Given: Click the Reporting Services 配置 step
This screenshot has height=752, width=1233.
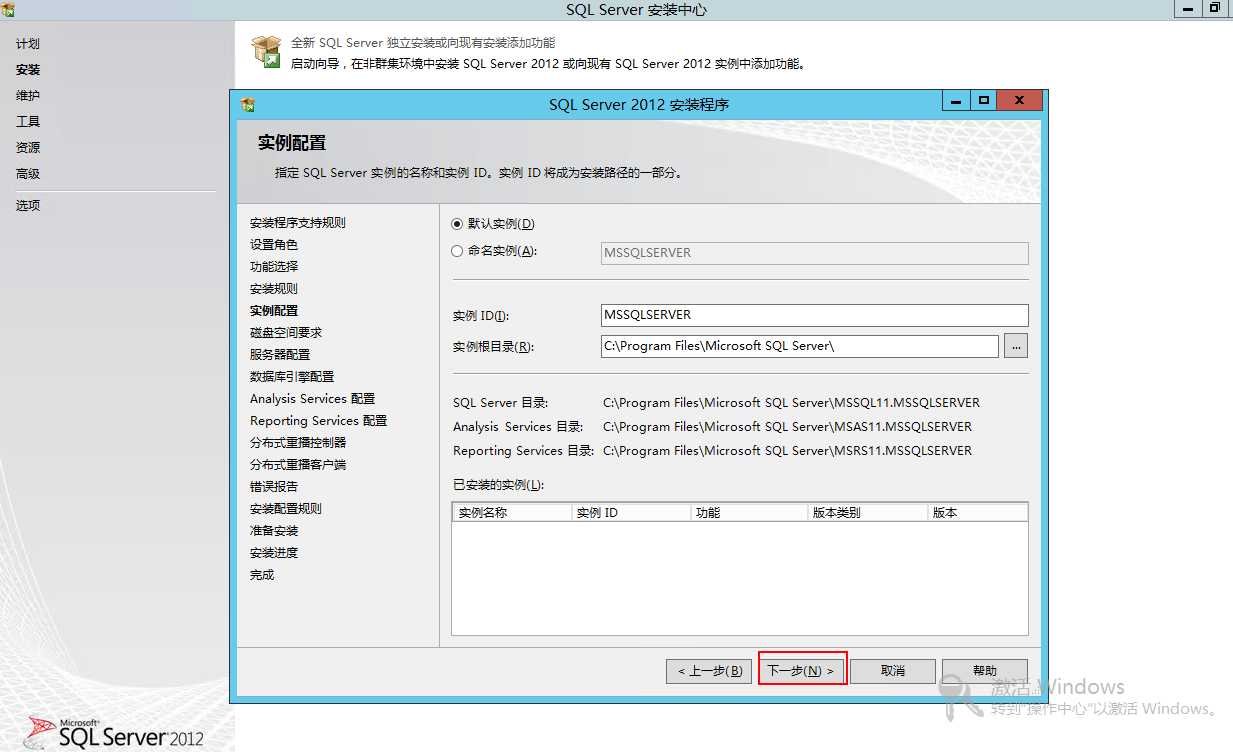Looking at the screenshot, I should point(319,421).
